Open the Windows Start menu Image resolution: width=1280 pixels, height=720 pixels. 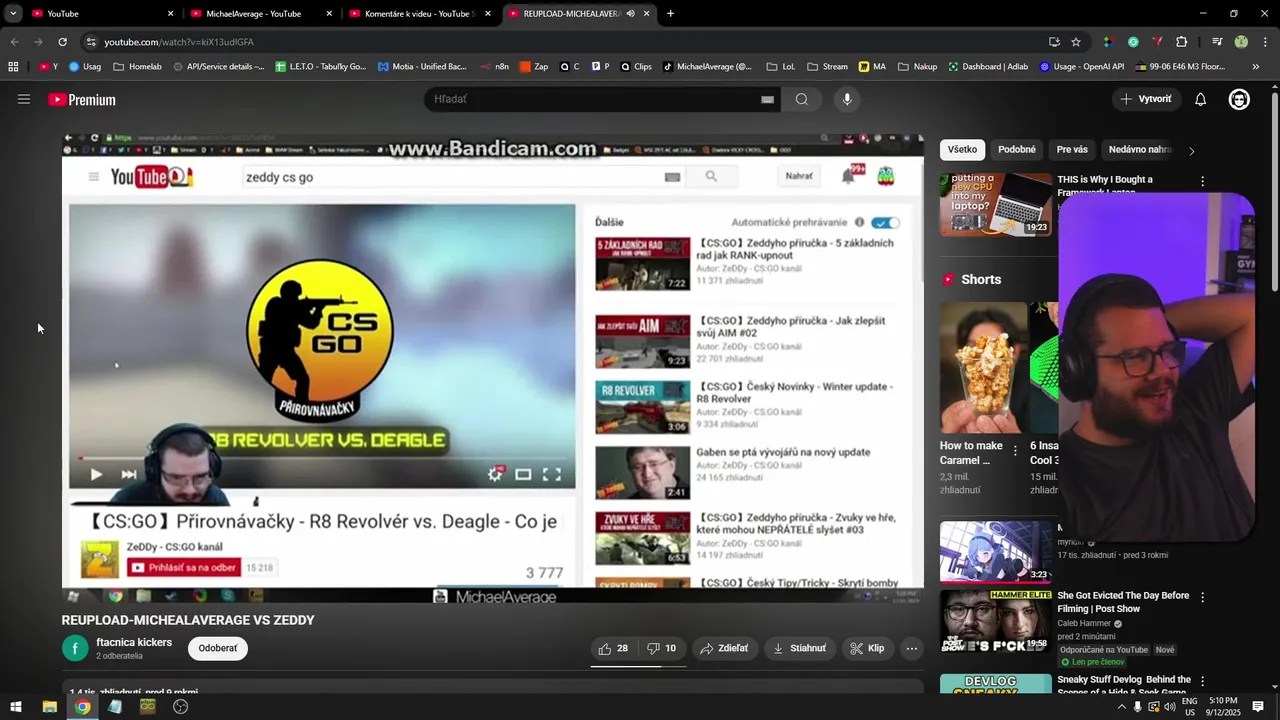15,706
